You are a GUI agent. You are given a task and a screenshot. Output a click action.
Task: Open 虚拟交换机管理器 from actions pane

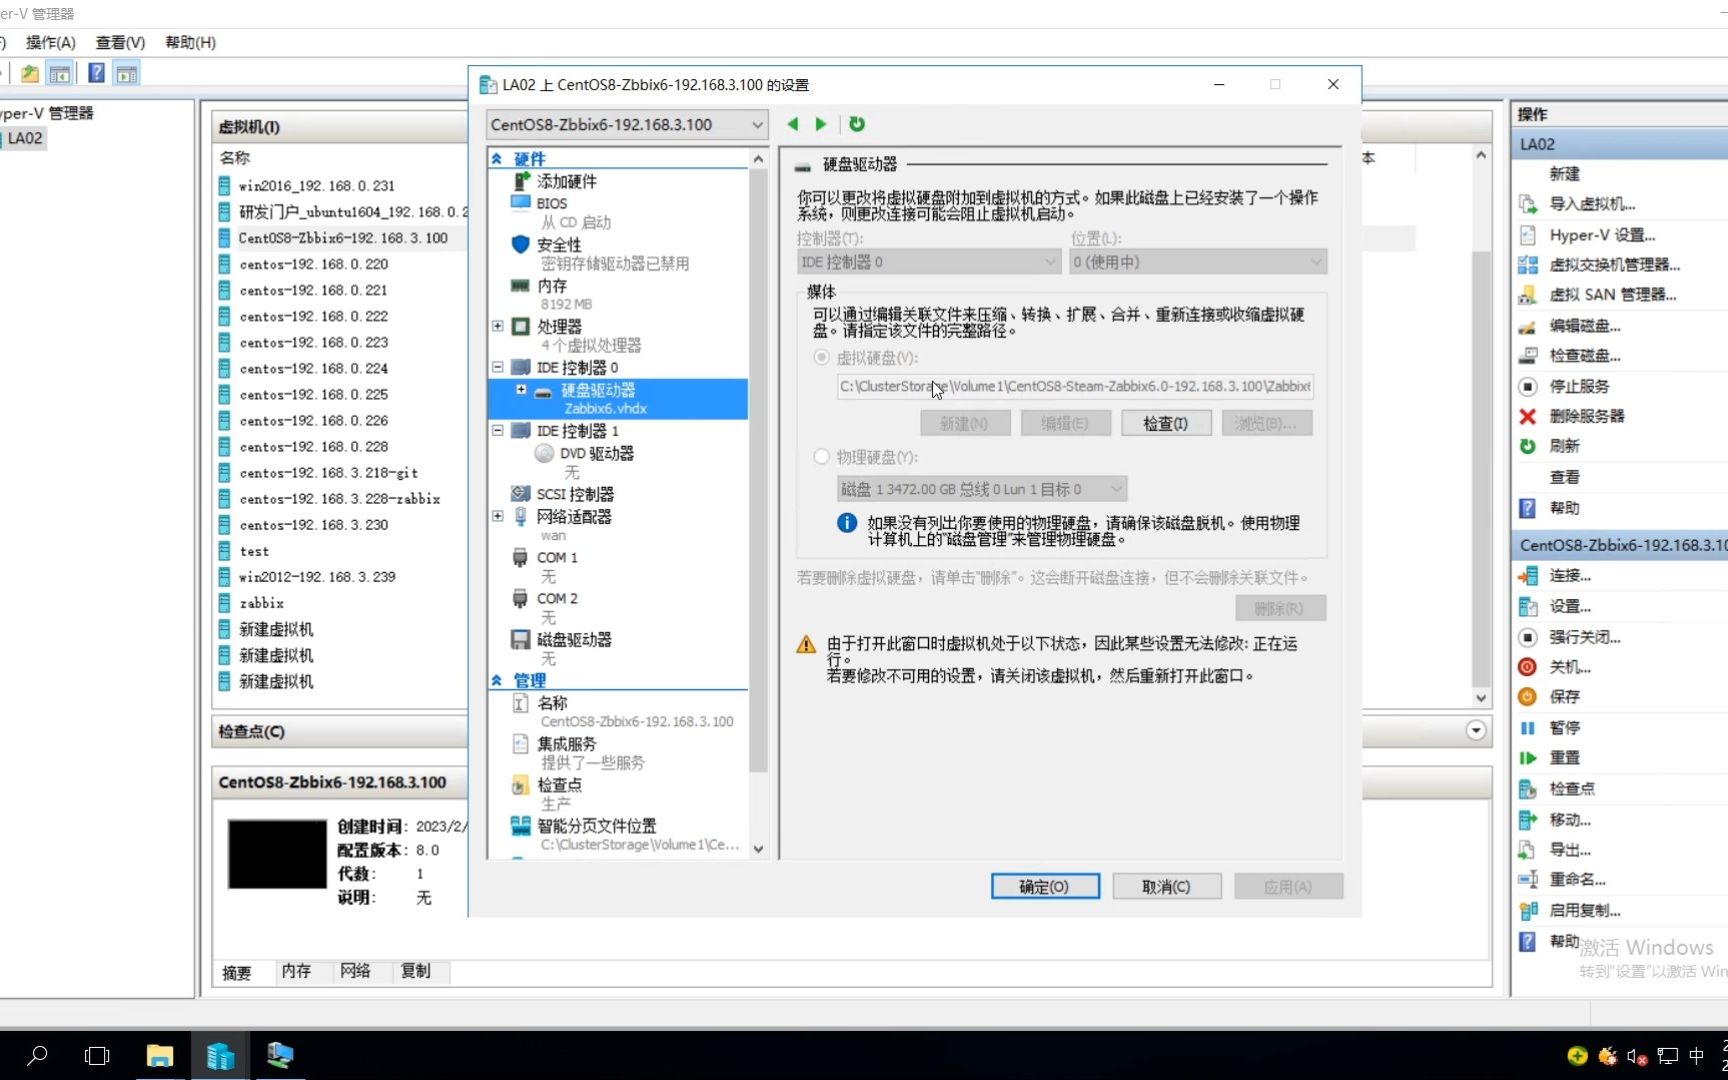1614,265
